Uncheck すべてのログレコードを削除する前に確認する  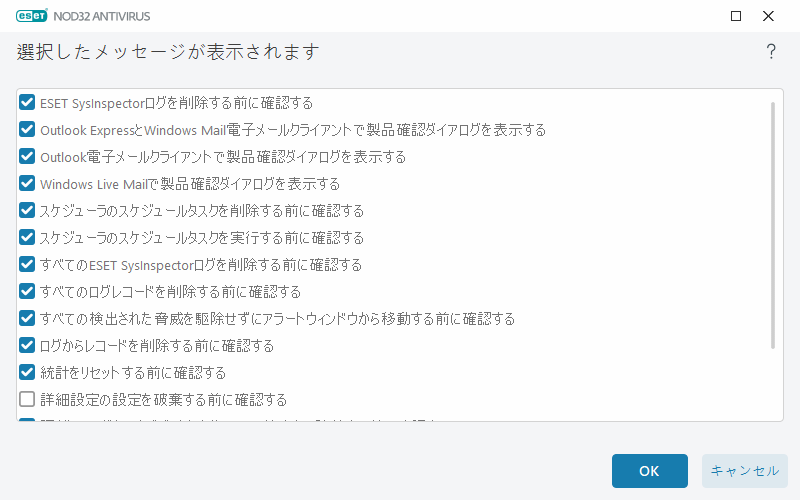click(x=27, y=291)
